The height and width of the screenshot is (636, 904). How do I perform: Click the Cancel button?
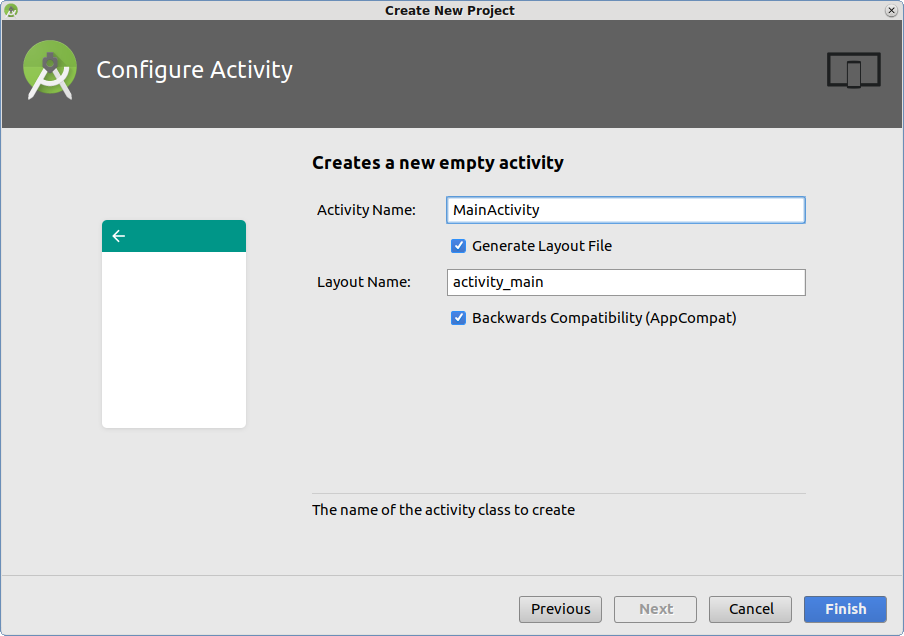(749, 609)
